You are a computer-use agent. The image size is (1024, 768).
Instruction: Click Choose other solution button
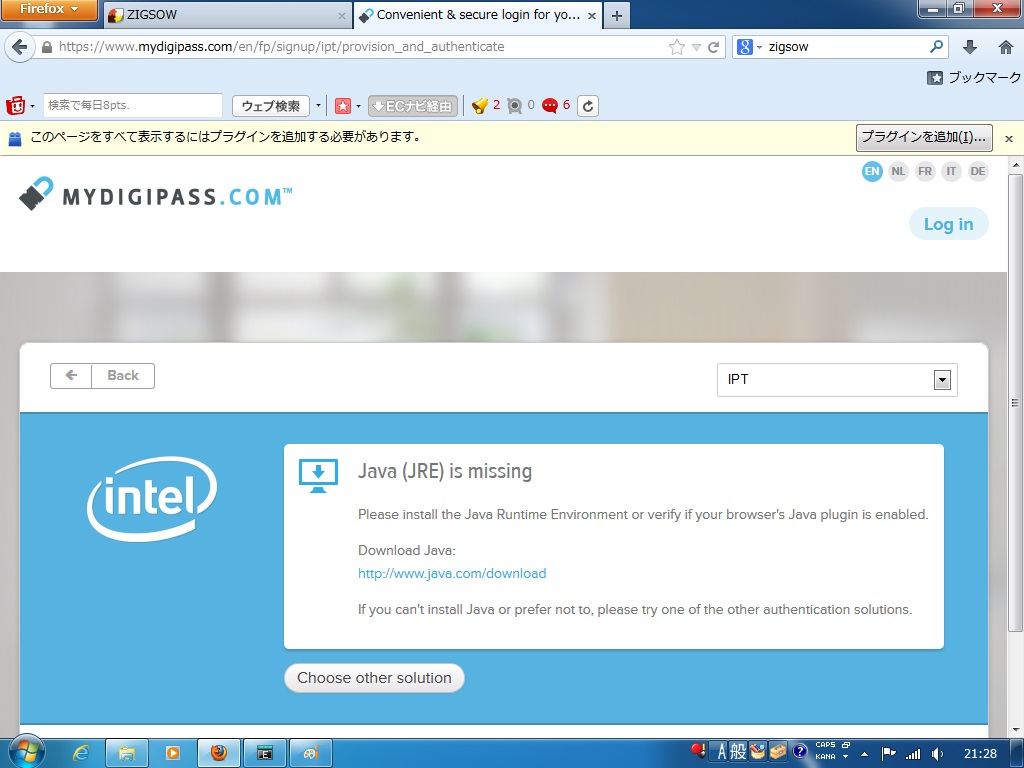coord(374,678)
